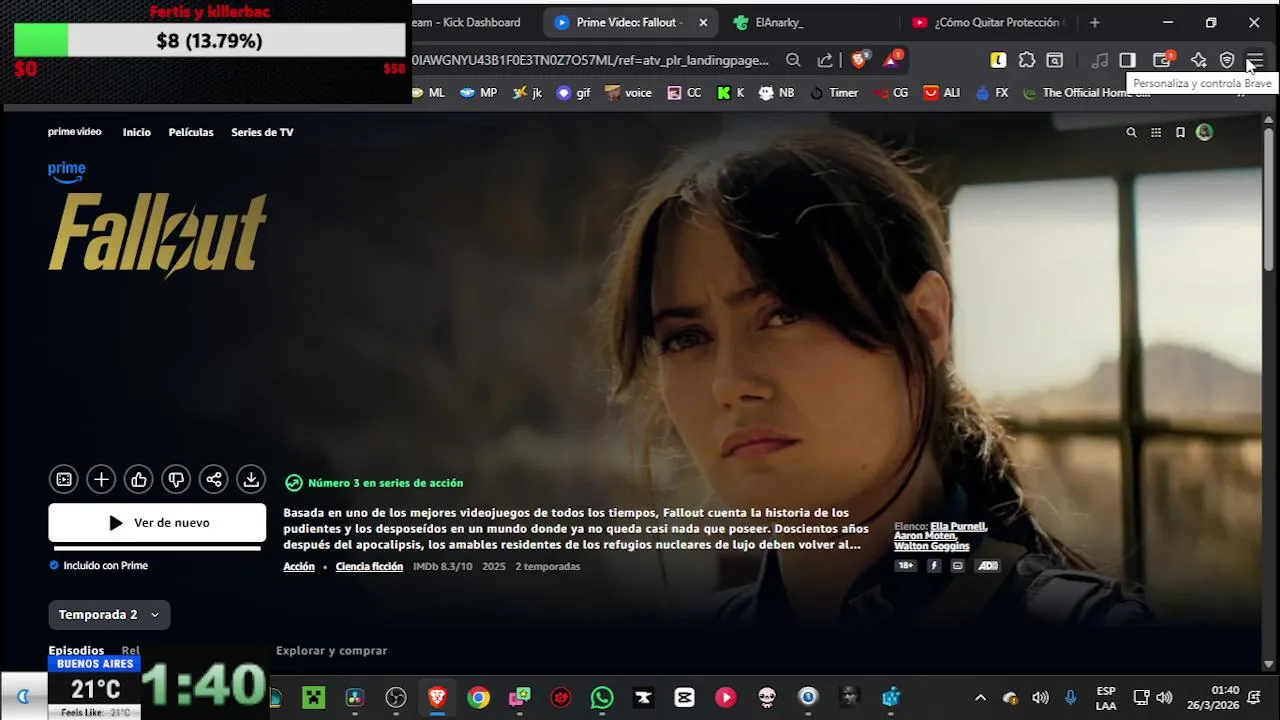Image resolution: width=1280 pixels, height=720 pixels.
Task: Open Minecraft icon in the taskbar
Action: tap(315, 697)
